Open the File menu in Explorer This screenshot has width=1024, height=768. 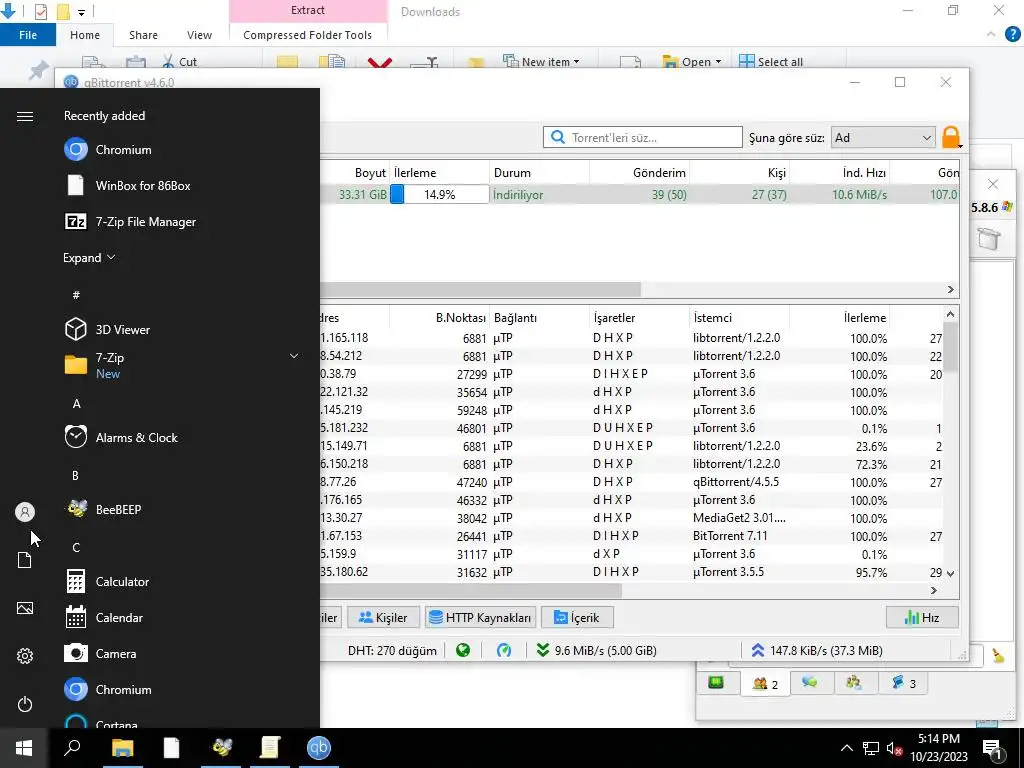point(28,35)
